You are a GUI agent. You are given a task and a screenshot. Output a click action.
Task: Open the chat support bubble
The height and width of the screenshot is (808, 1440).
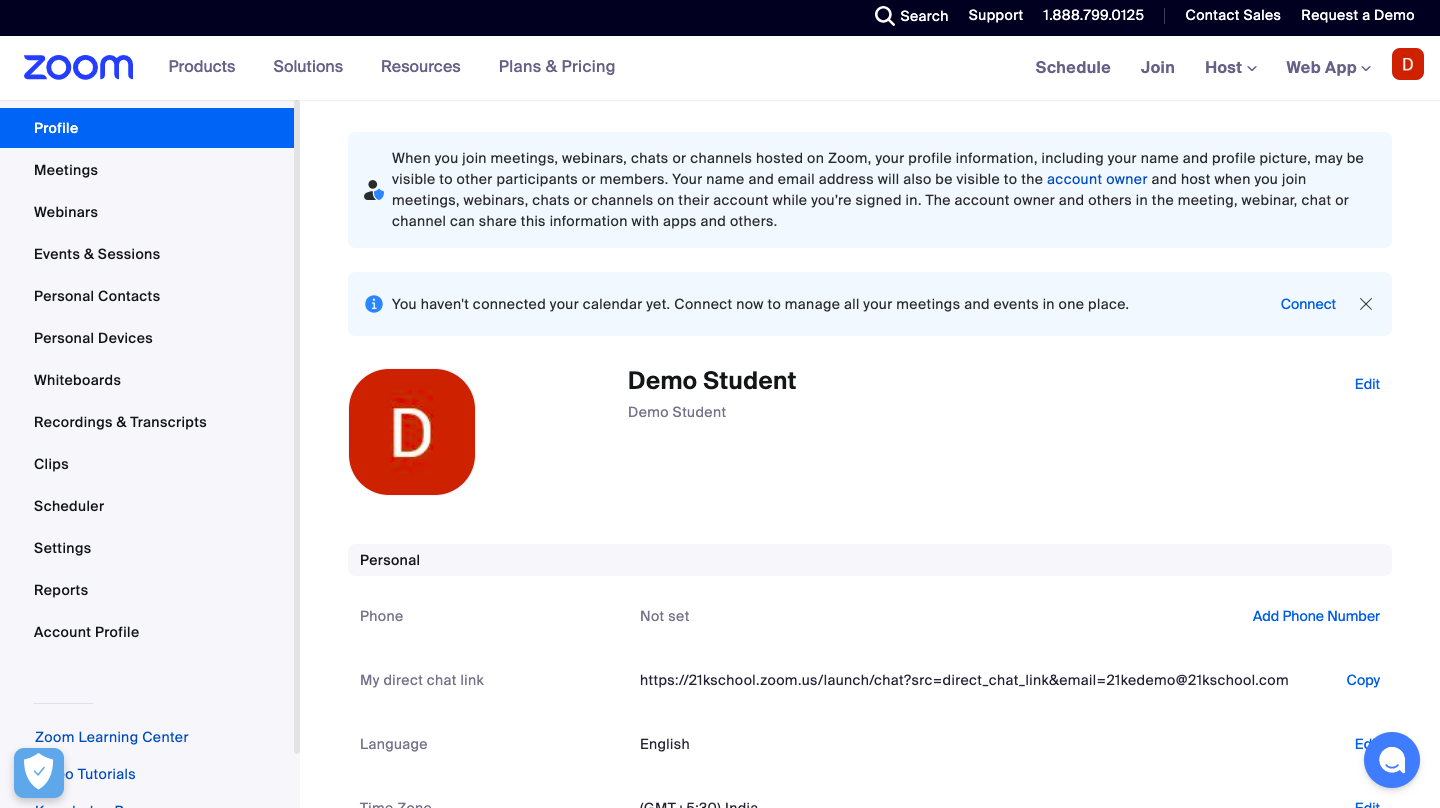click(x=1391, y=760)
